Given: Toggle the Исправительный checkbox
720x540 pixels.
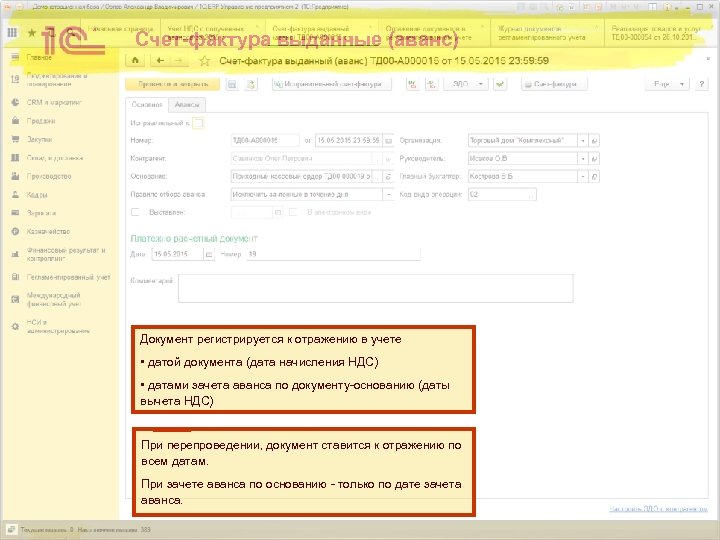Looking at the screenshot, I should click(x=198, y=123).
